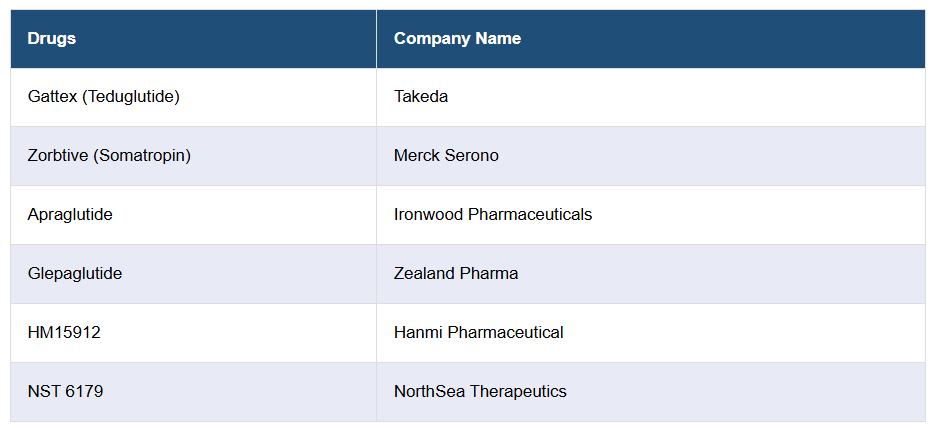Select the Gattex (Teduglutide) cell

(x=104, y=97)
